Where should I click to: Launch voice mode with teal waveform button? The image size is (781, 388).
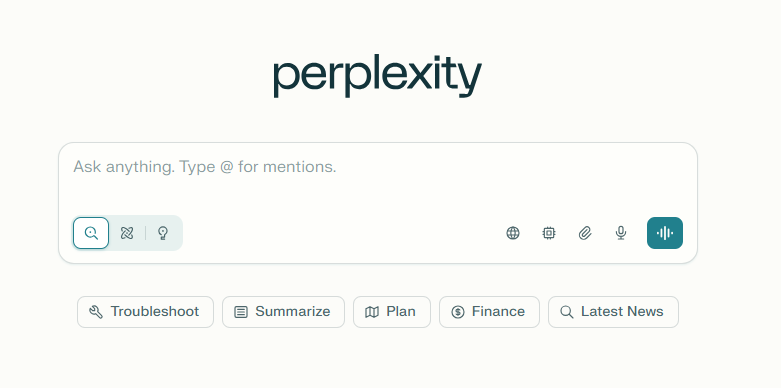665,233
